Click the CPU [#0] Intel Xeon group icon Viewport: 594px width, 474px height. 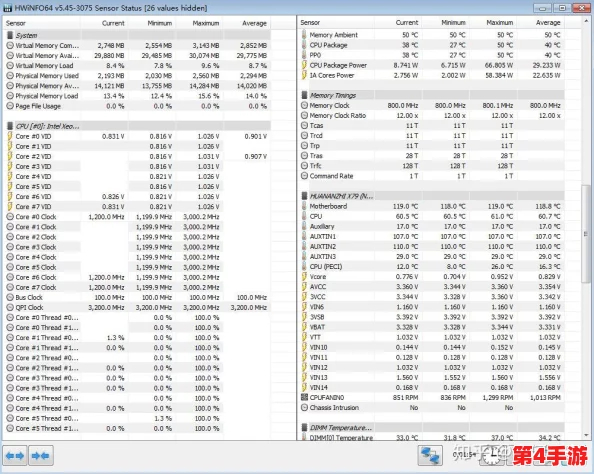[x=10, y=126]
